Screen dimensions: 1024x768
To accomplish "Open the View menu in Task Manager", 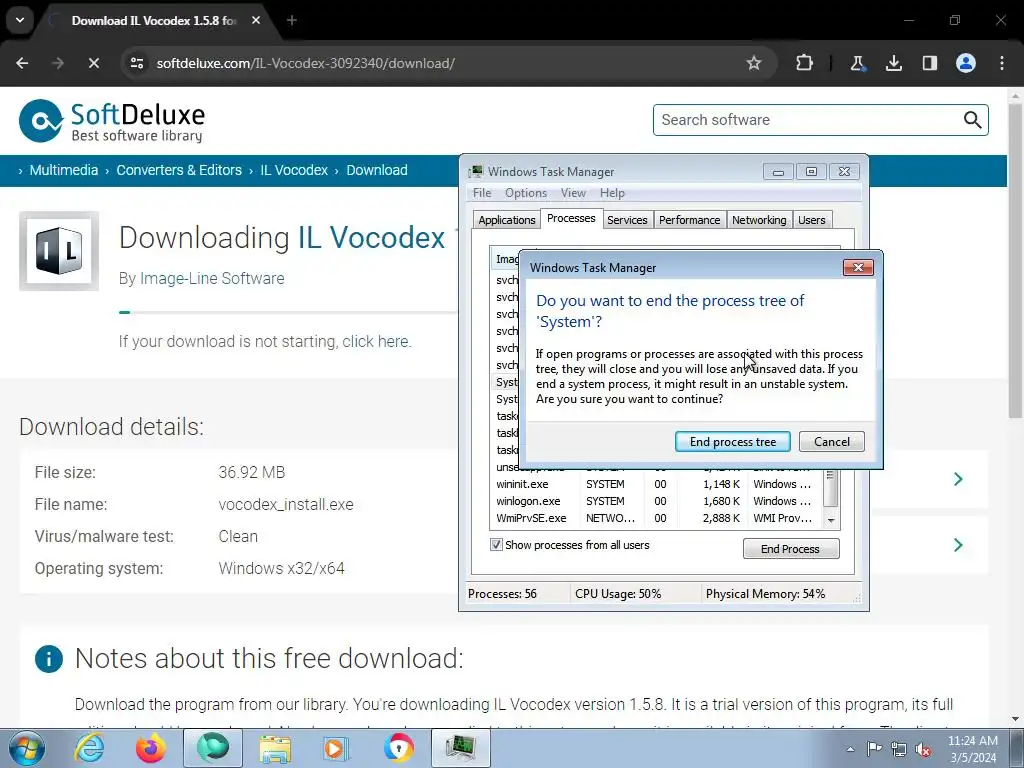I will [x=573, y=193].
